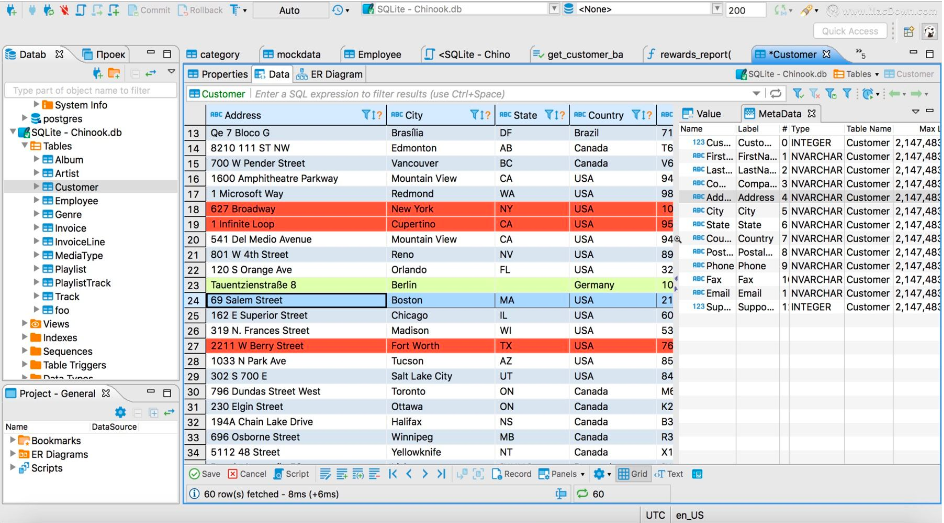Click the UTC timezone in status bar
The height and width of the screenshot is (523, 944).
pos(655,515)
